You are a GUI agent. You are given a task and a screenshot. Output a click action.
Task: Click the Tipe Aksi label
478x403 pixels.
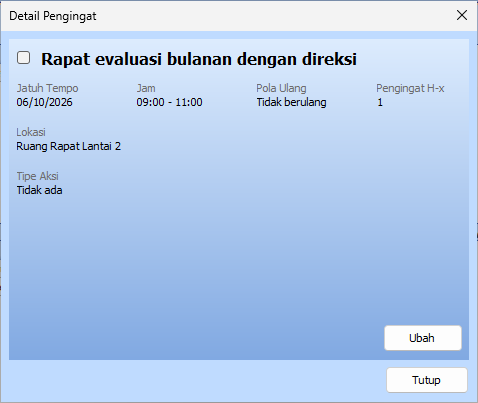(x=38, y=176)
